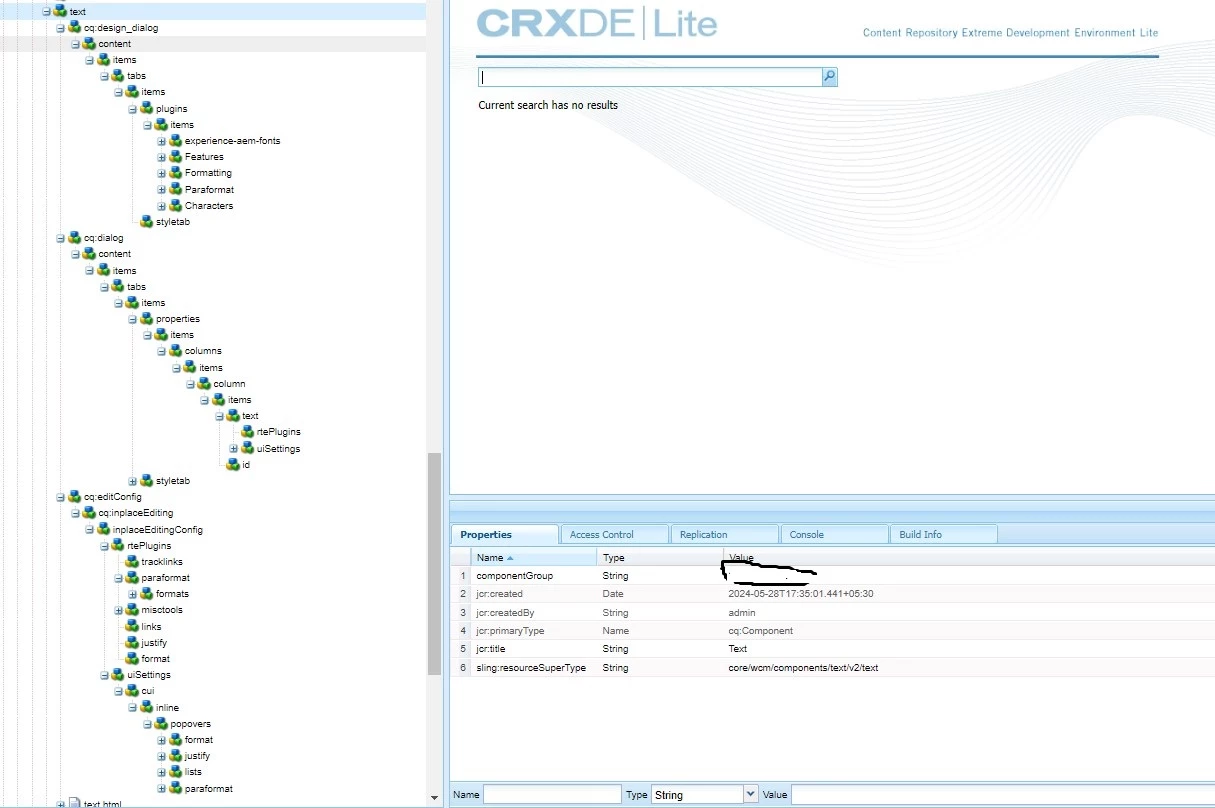Click the Type column header
Image resolution: width=1215 pixels, height=808 pixels.
click(x=660, y=558)
